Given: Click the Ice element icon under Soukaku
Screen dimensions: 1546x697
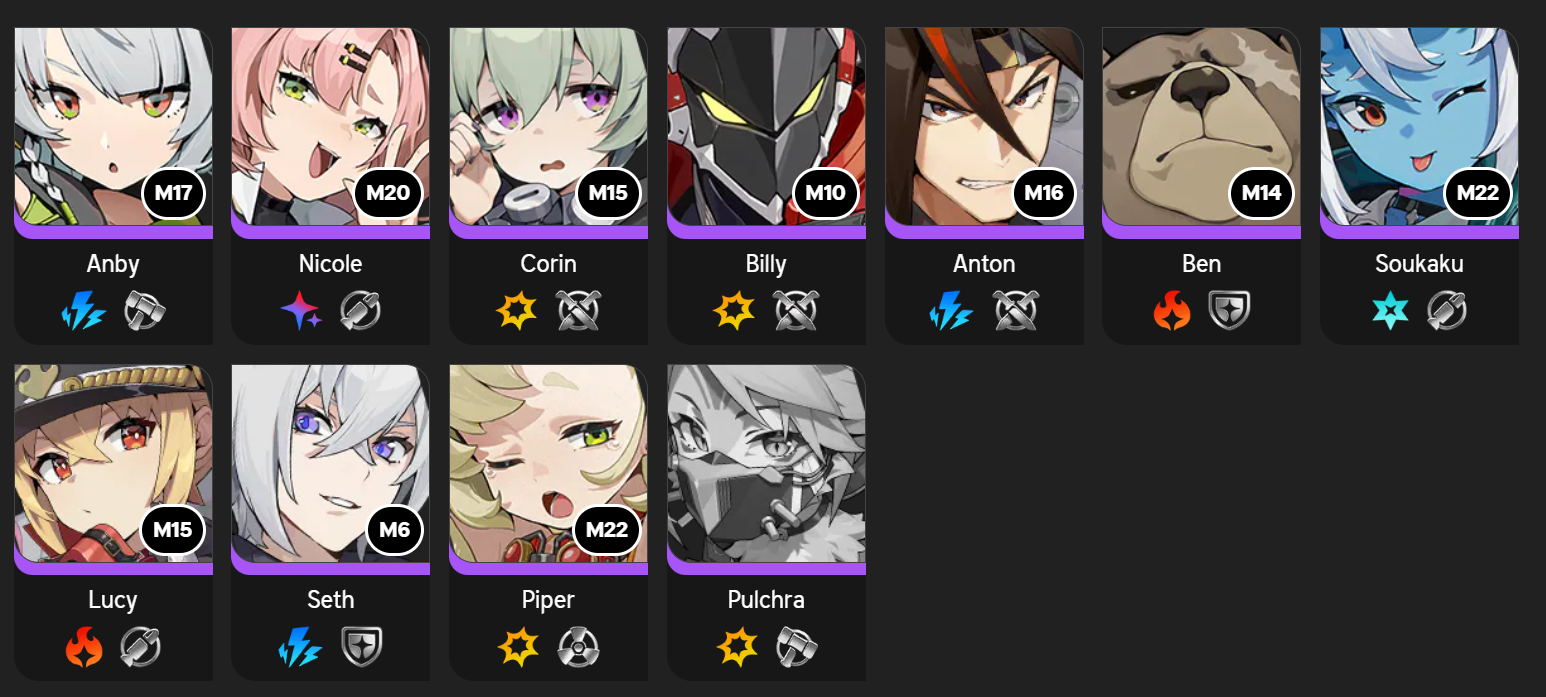Looking at the screenshot, I should (x=1390, y=311).
